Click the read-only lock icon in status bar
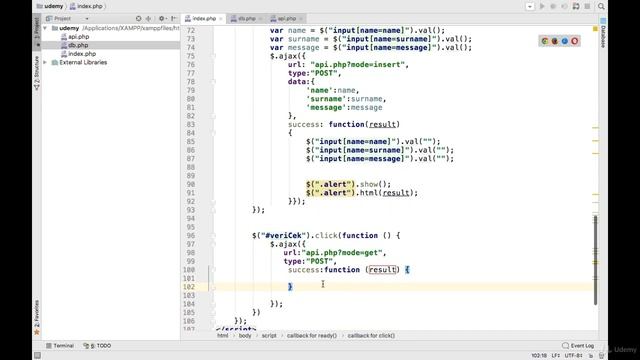 pos(591,356)
